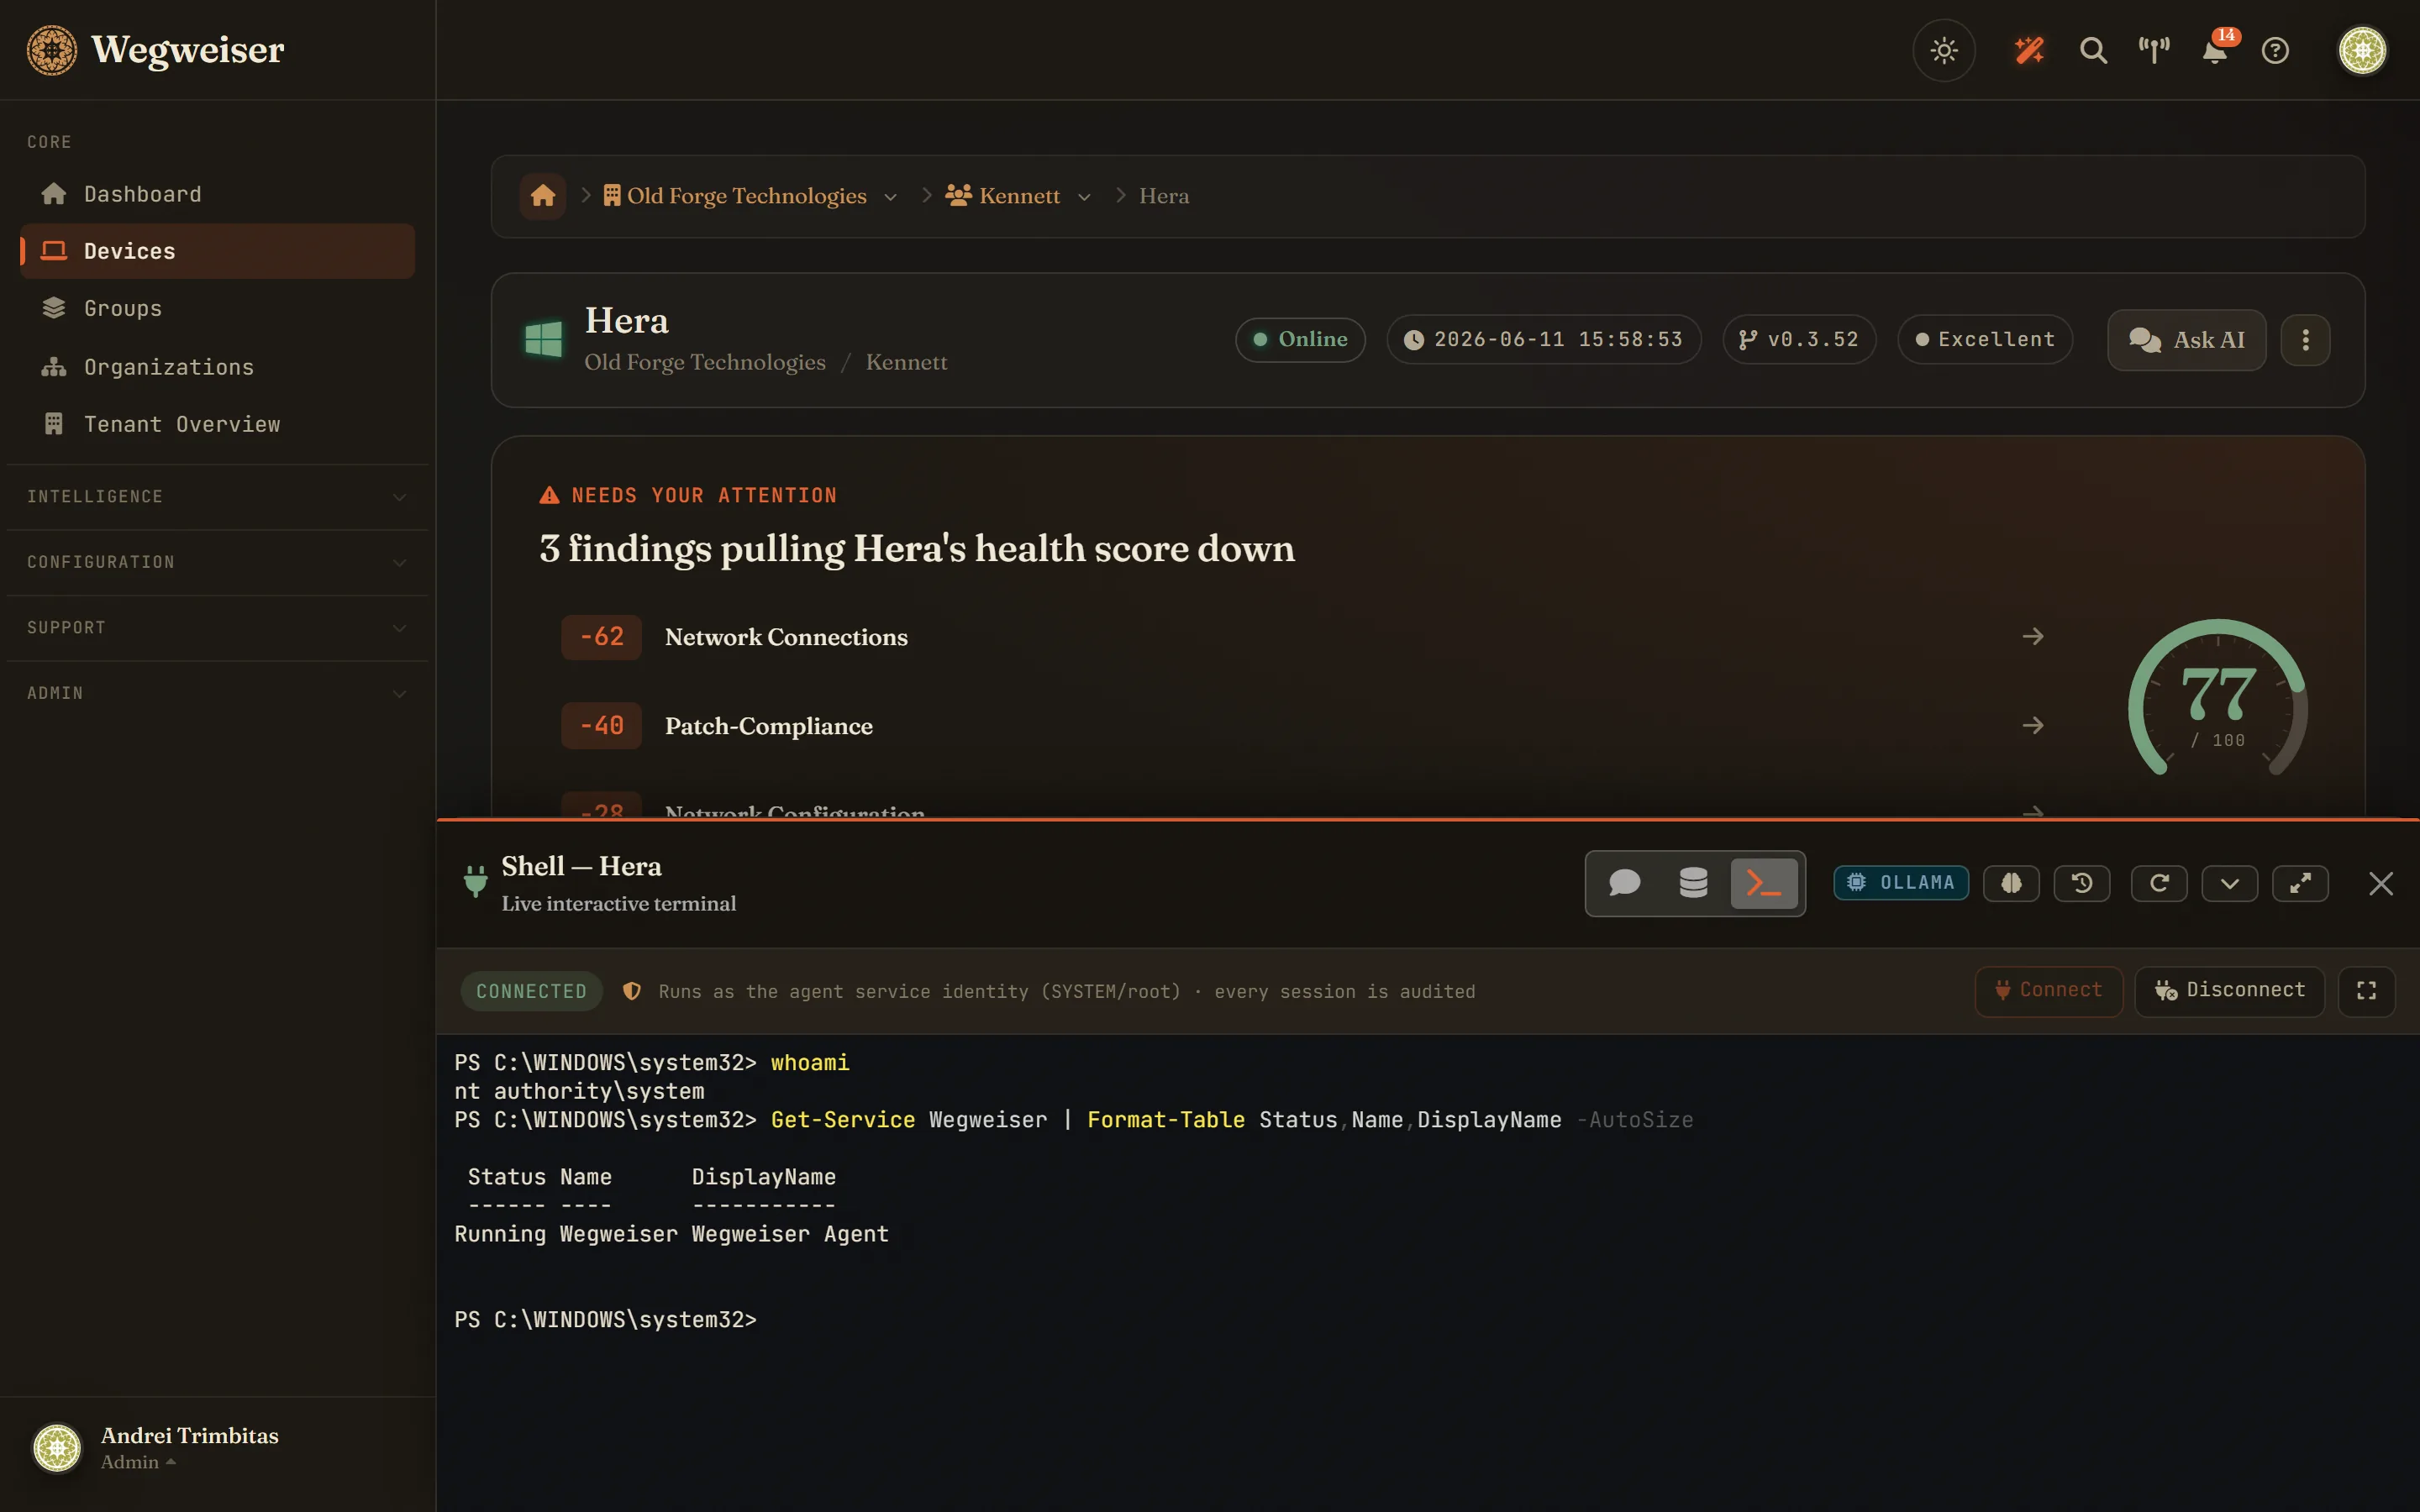The image size is (2420, 1512).
Task: Click the -62 Network Connections score
Action: point(602,637)
